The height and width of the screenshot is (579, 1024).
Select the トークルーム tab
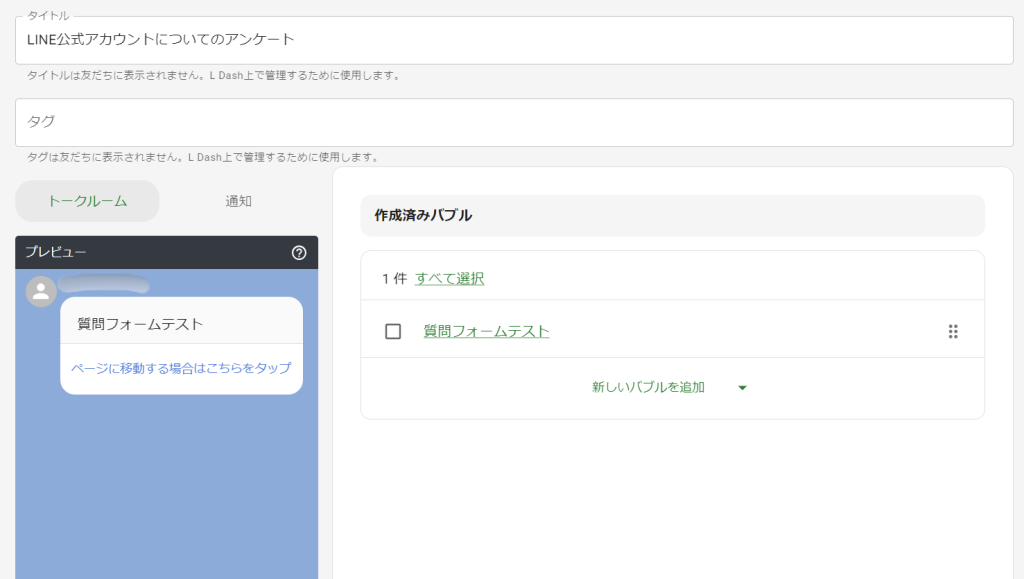point(87,200)
